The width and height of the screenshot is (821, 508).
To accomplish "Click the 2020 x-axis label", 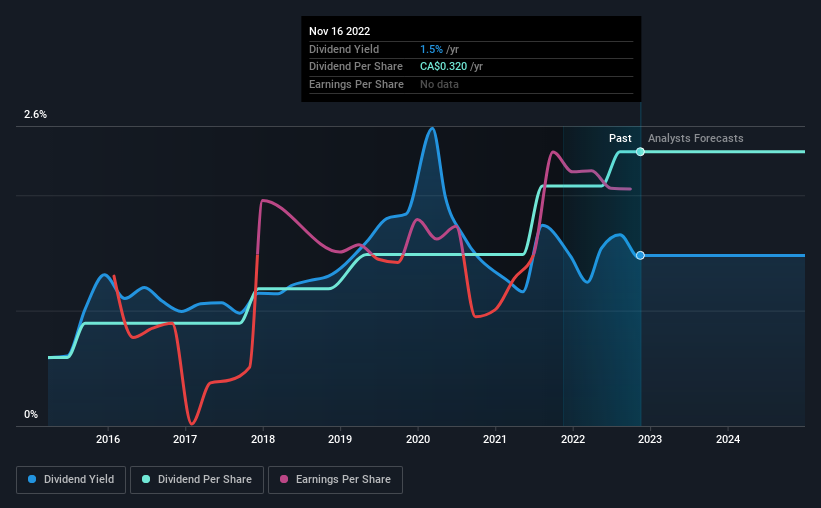I will pyautogui.click(x=418, y=439).
